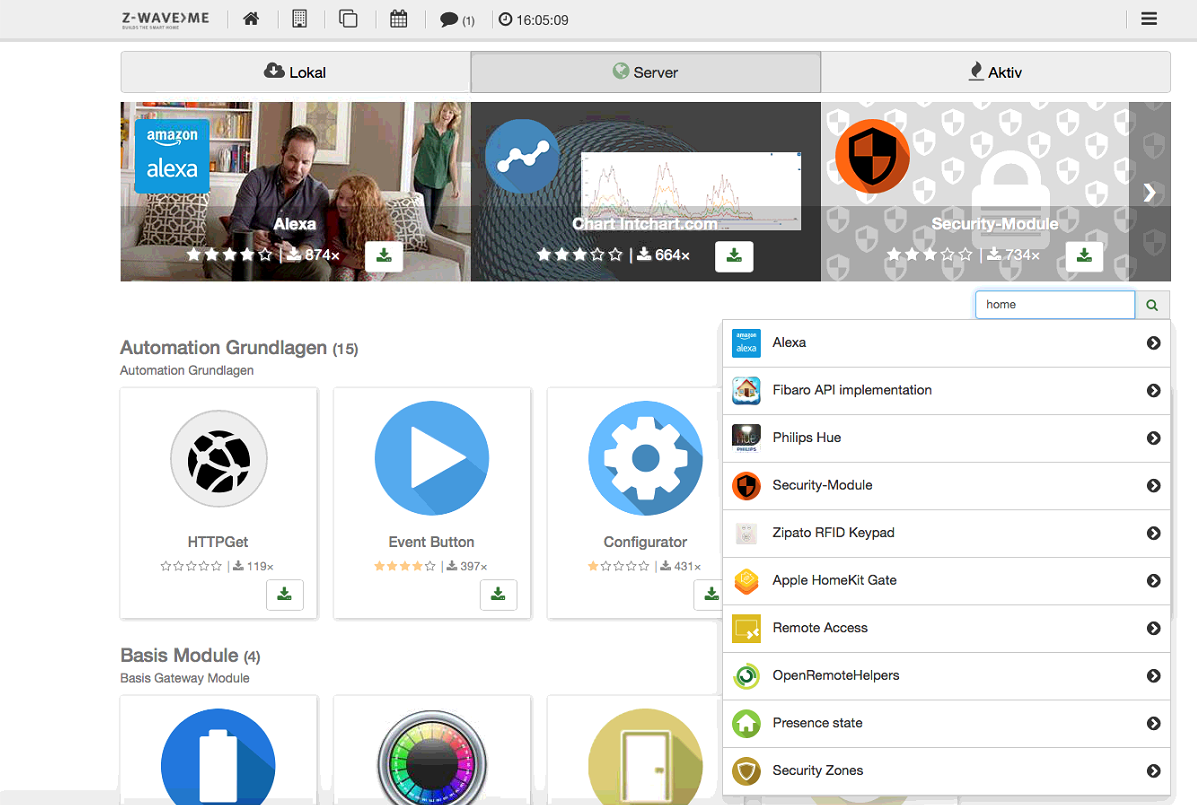Open the Security-Module banner

(x=995, y=192)
